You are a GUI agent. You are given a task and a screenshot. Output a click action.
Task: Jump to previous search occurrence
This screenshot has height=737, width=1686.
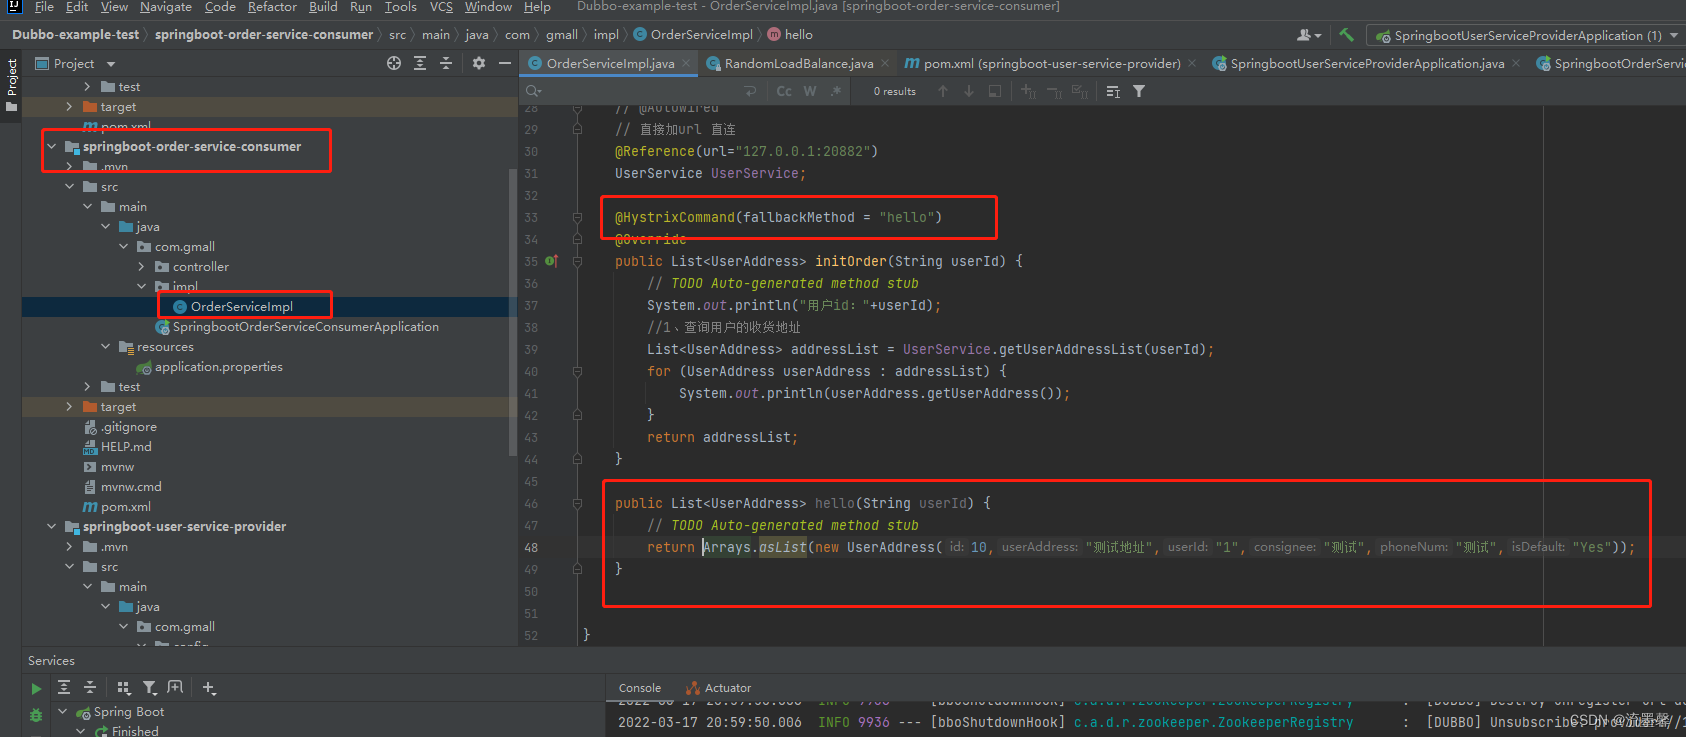943,91
